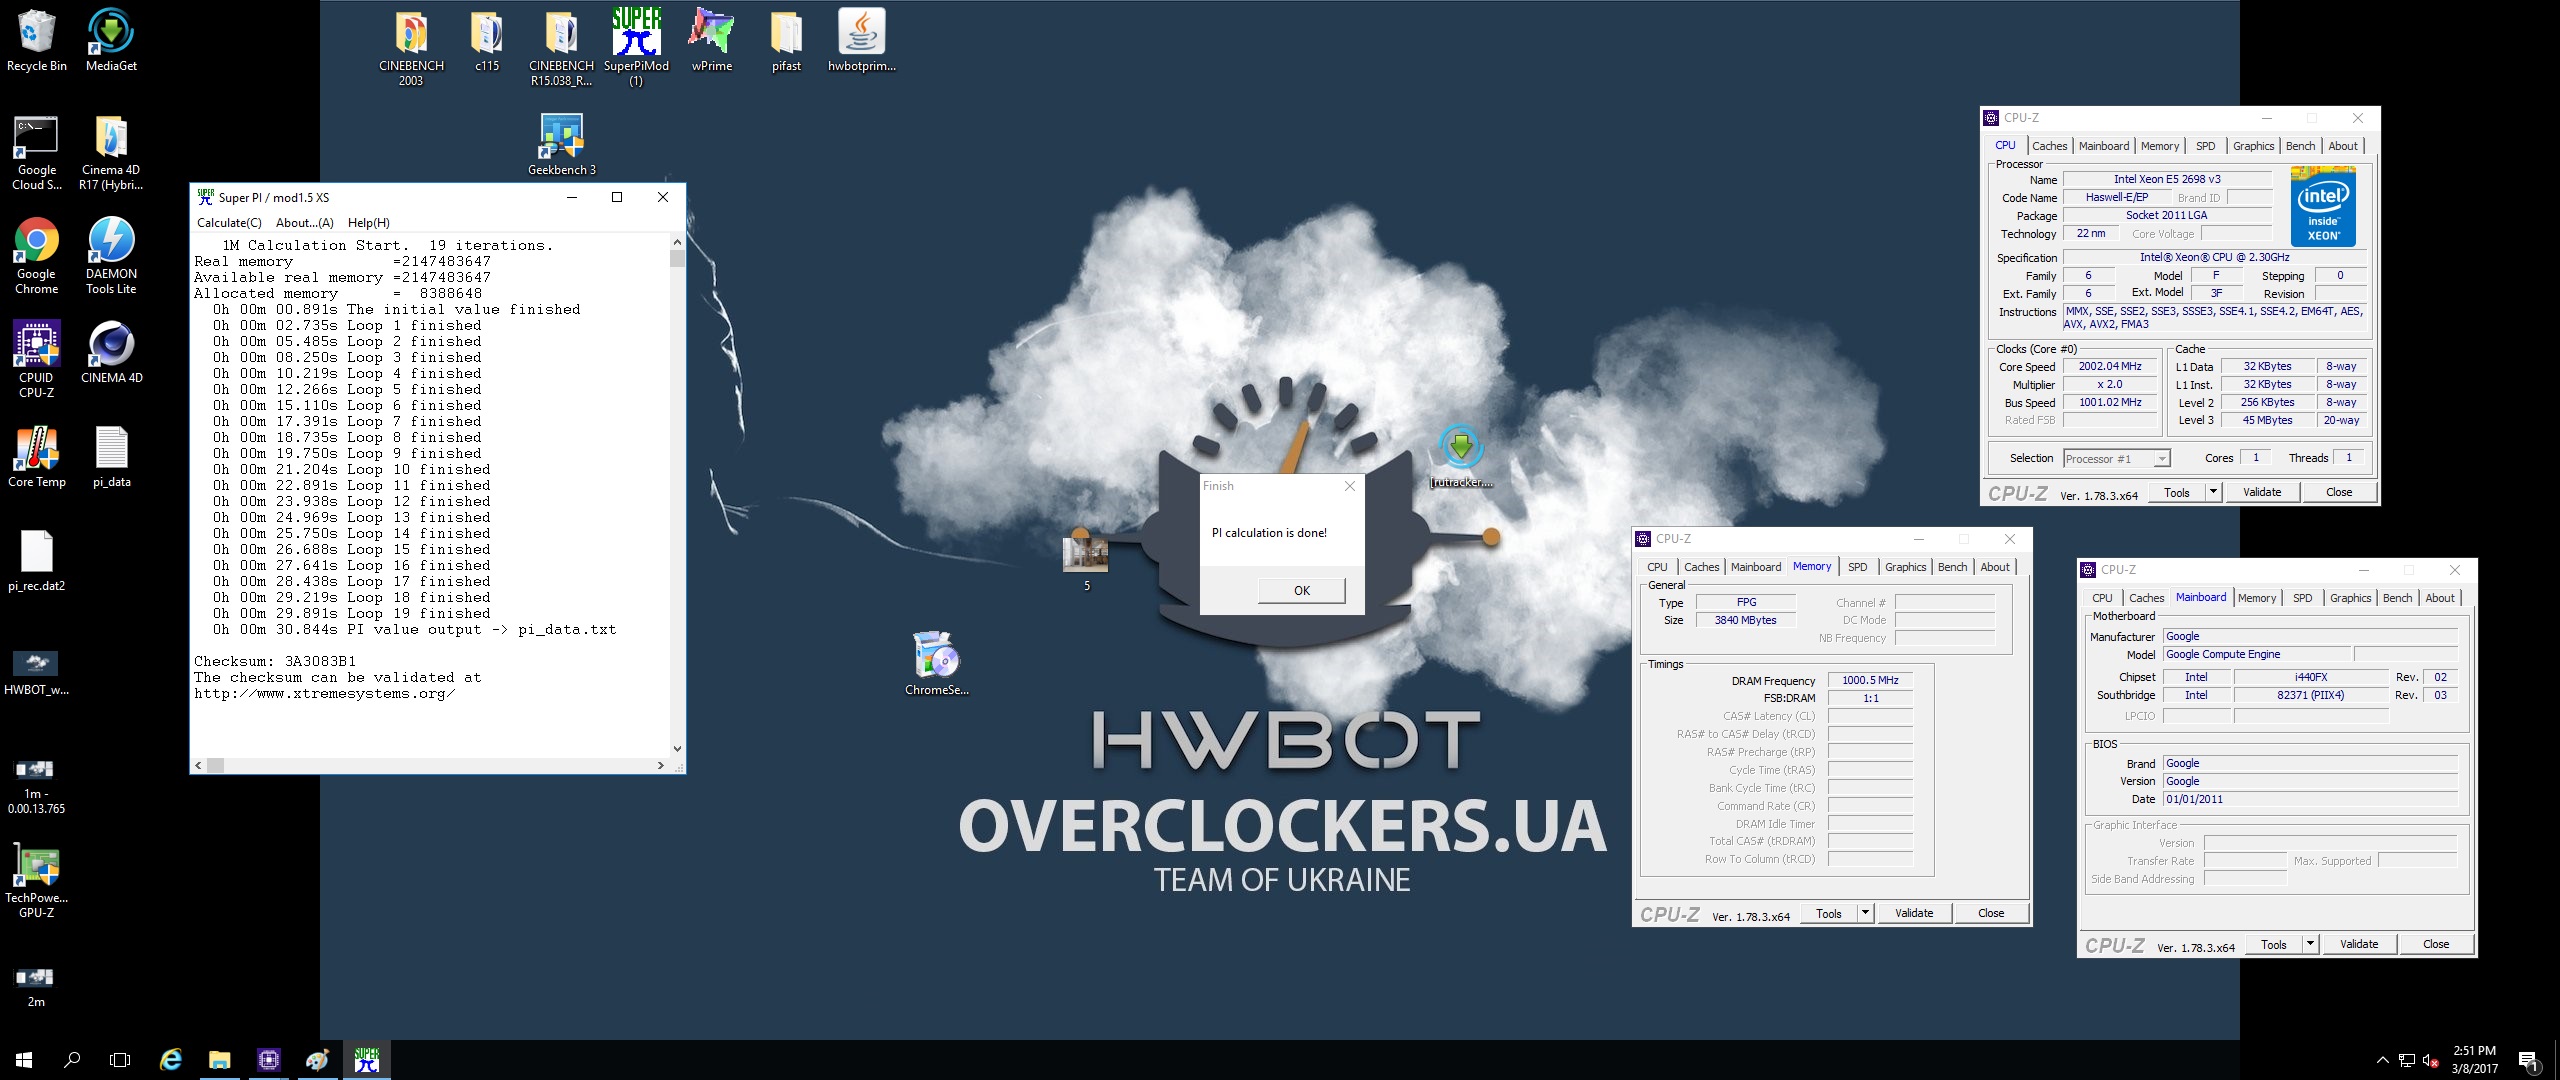Click Close in Memory CPU-Z window

[x=1990, y=913]
